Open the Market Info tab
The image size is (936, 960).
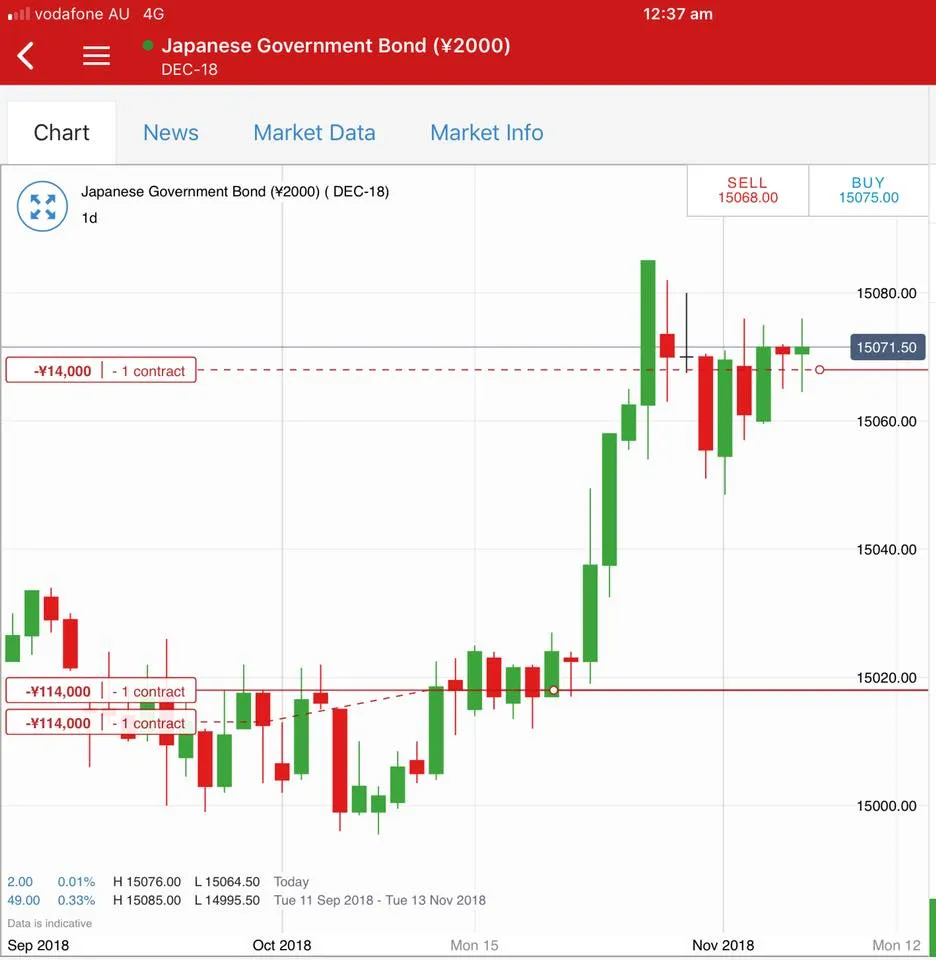(x=487, y=133)
